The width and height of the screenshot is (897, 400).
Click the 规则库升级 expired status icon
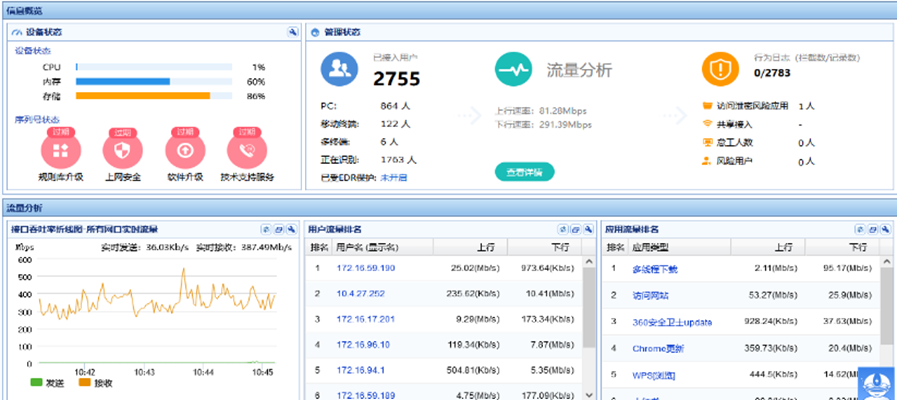click(59, 152)
